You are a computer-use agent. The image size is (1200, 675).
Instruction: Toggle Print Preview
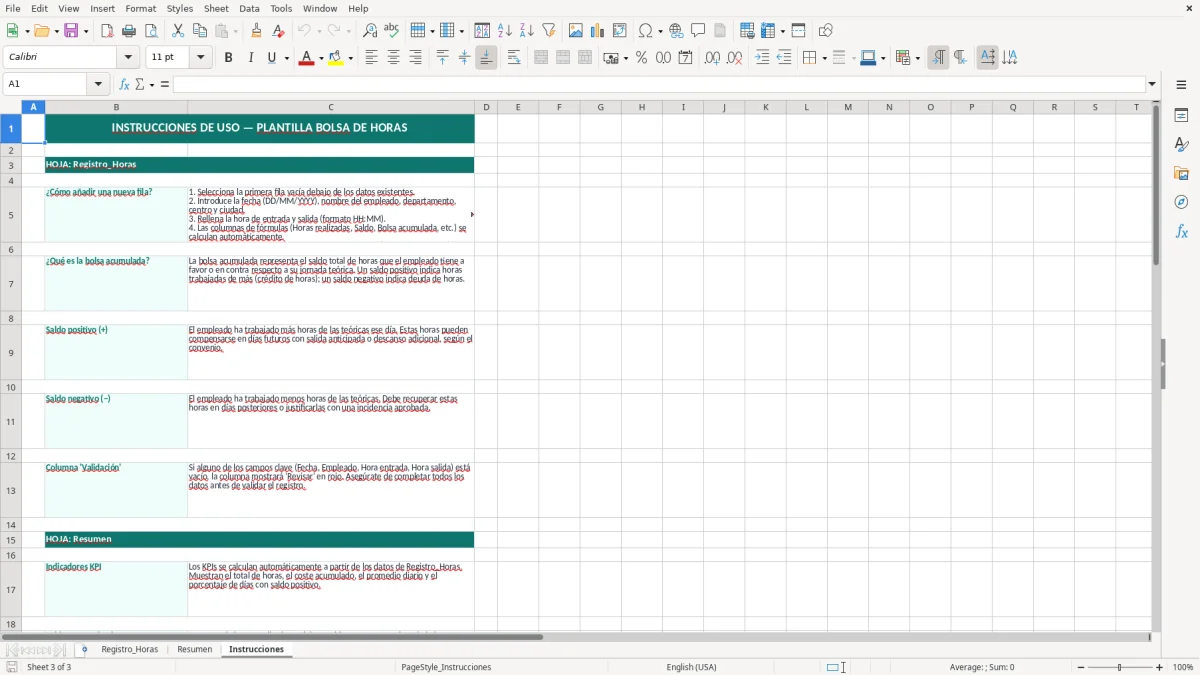[151, 31]
